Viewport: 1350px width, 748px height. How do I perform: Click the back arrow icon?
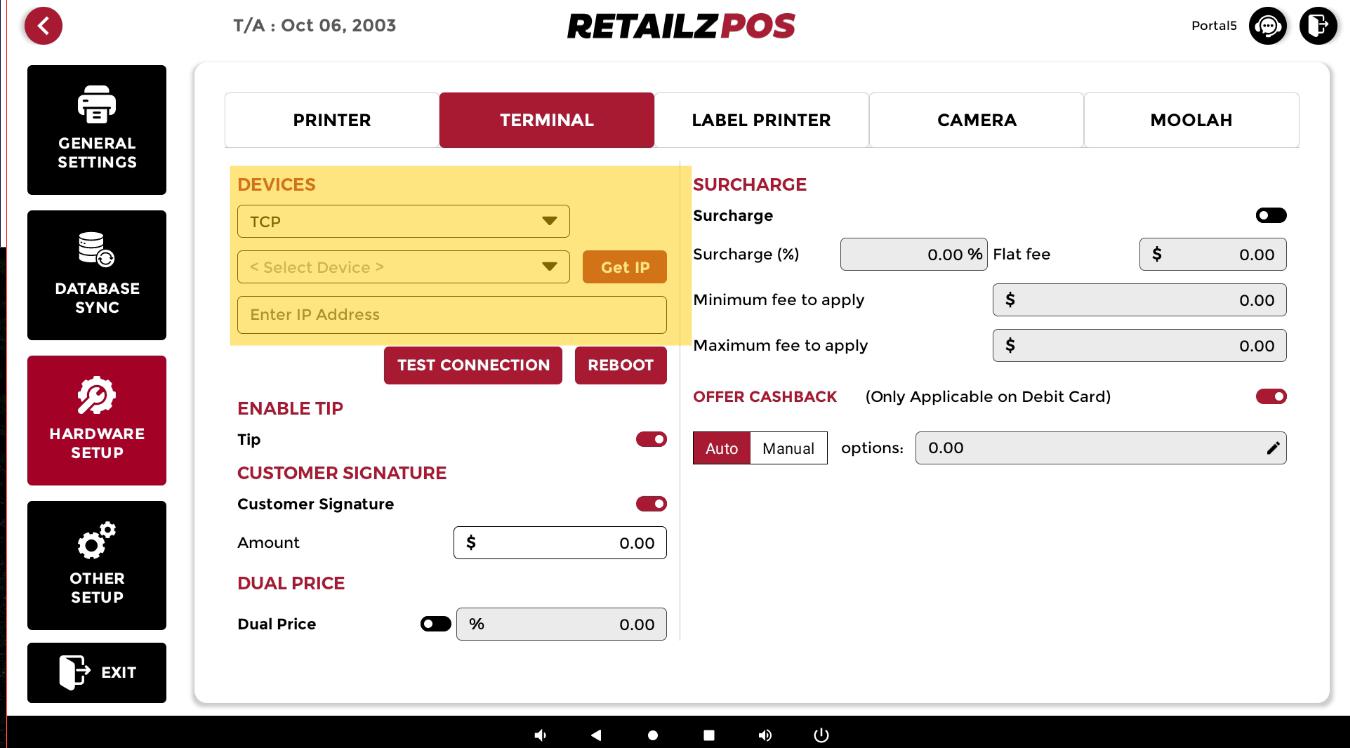[43, 26]
